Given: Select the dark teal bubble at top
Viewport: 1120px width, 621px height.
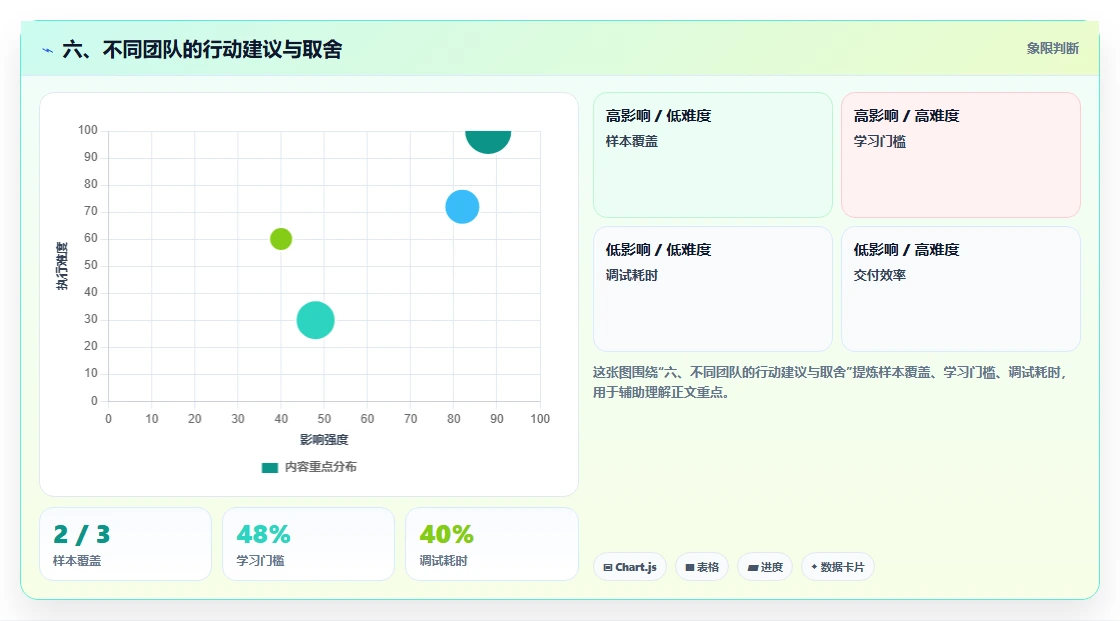Looking at the screenshot, I should coord(488,141).
